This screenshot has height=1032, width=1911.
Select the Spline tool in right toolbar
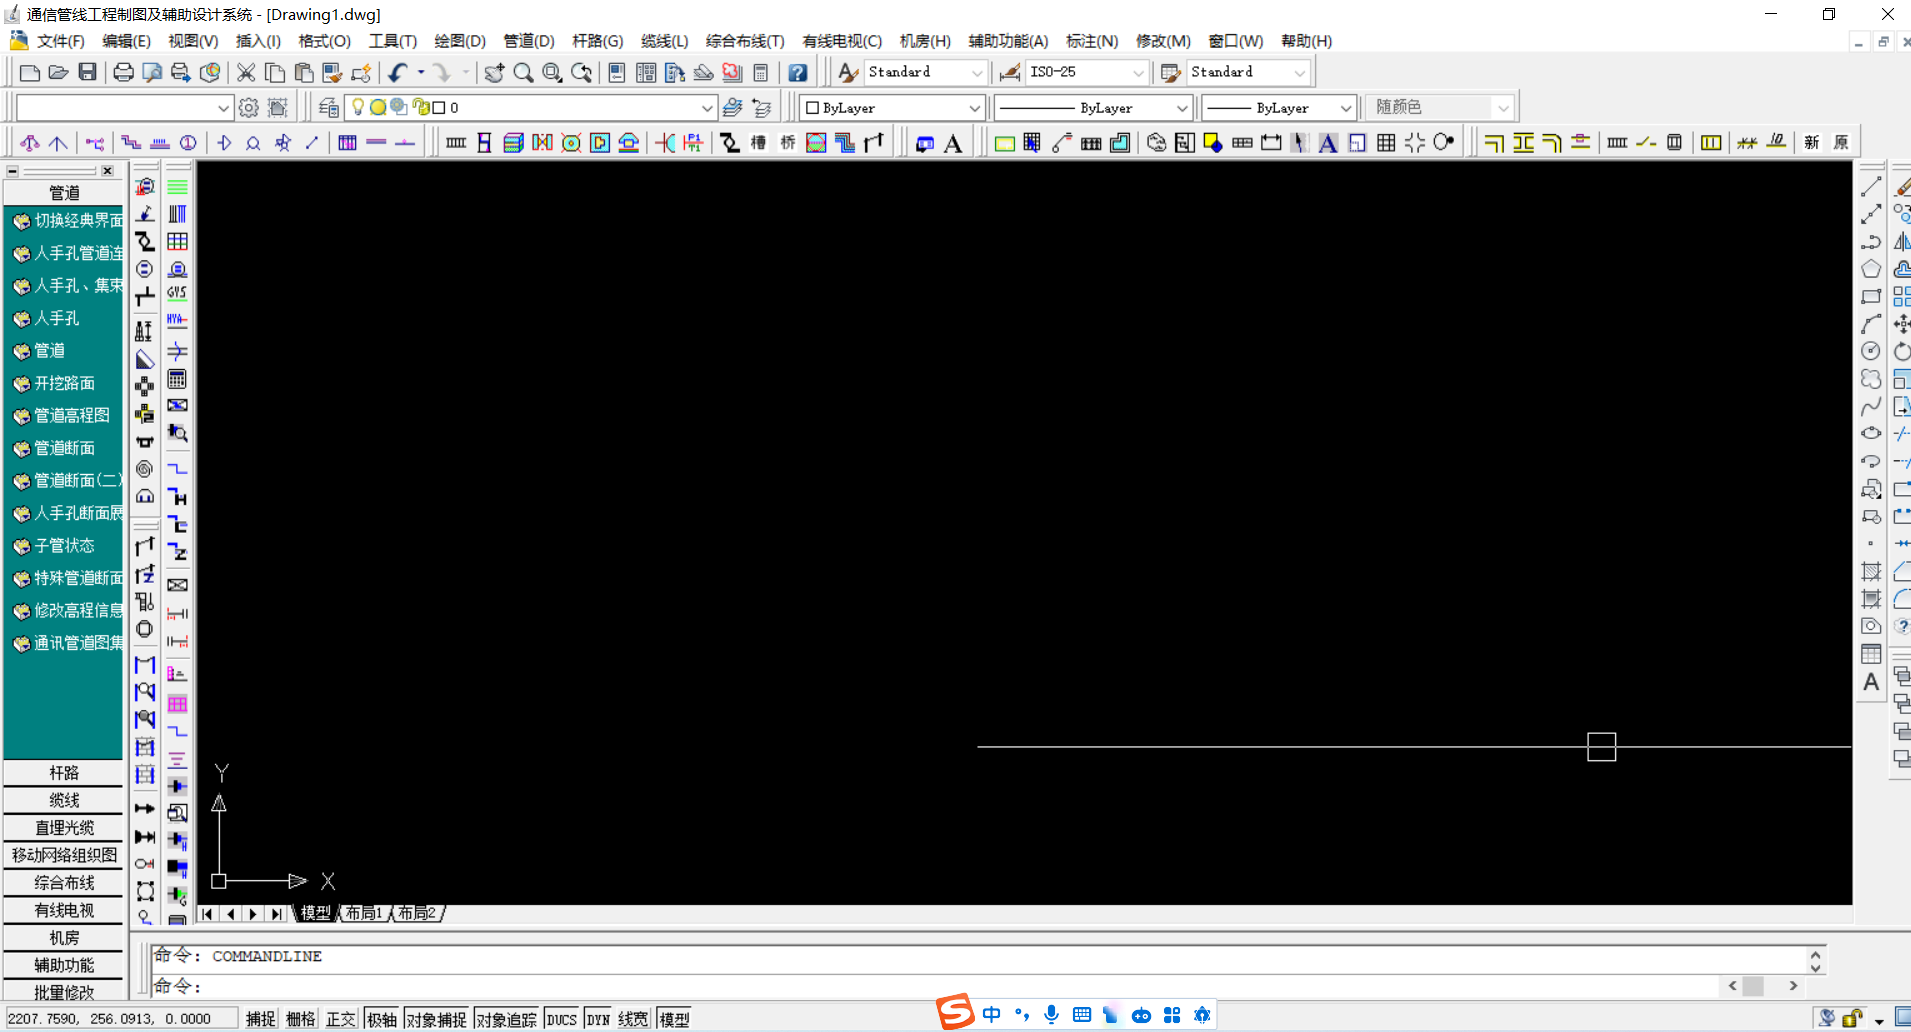tap(1871, 407)
